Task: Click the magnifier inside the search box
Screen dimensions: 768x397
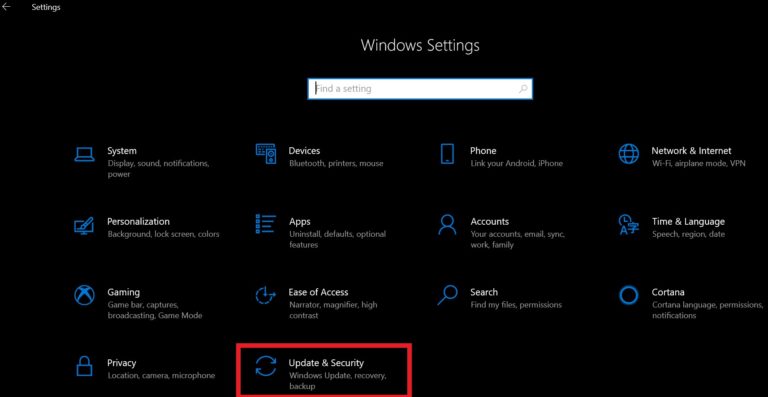Action: coord(523,89)
